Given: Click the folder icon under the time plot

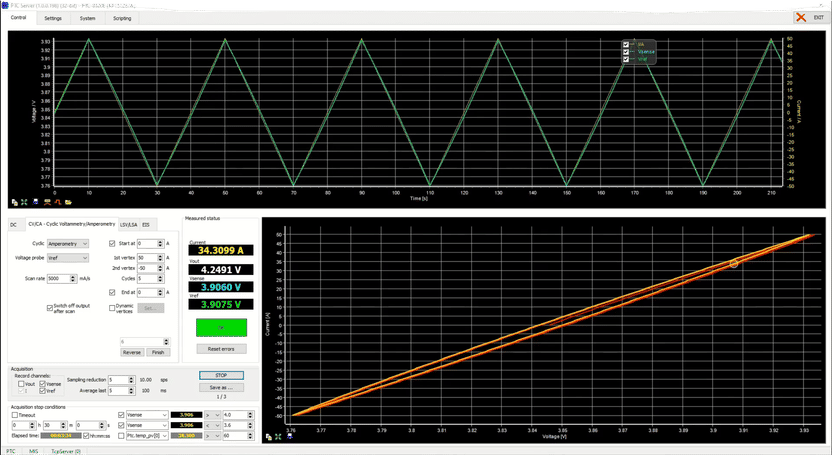Looking at the screenshot, I should [x=68, y=202].
